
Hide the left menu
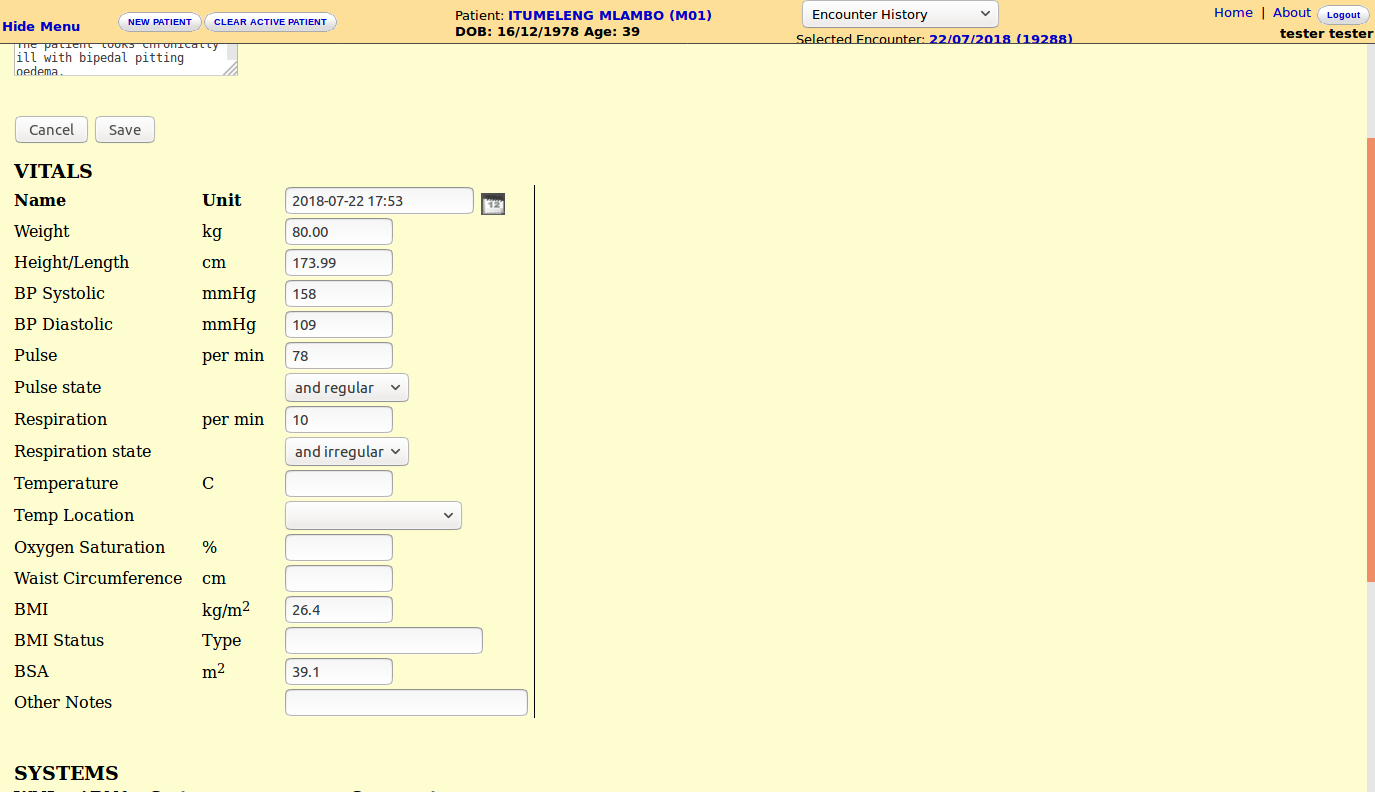[41, 27]
